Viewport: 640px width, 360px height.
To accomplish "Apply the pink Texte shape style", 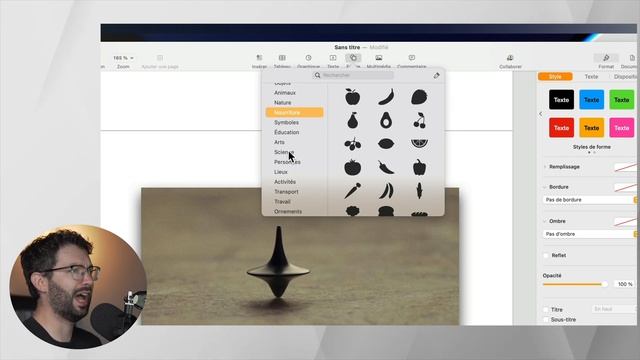I will 622,128.
